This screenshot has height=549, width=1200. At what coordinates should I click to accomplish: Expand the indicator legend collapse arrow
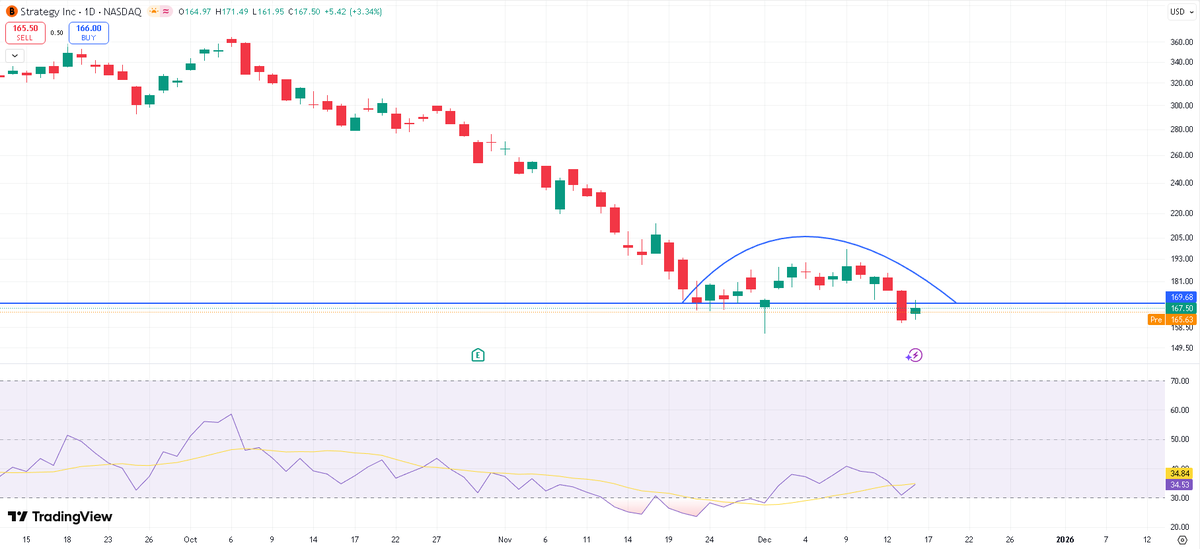[14, 55]
